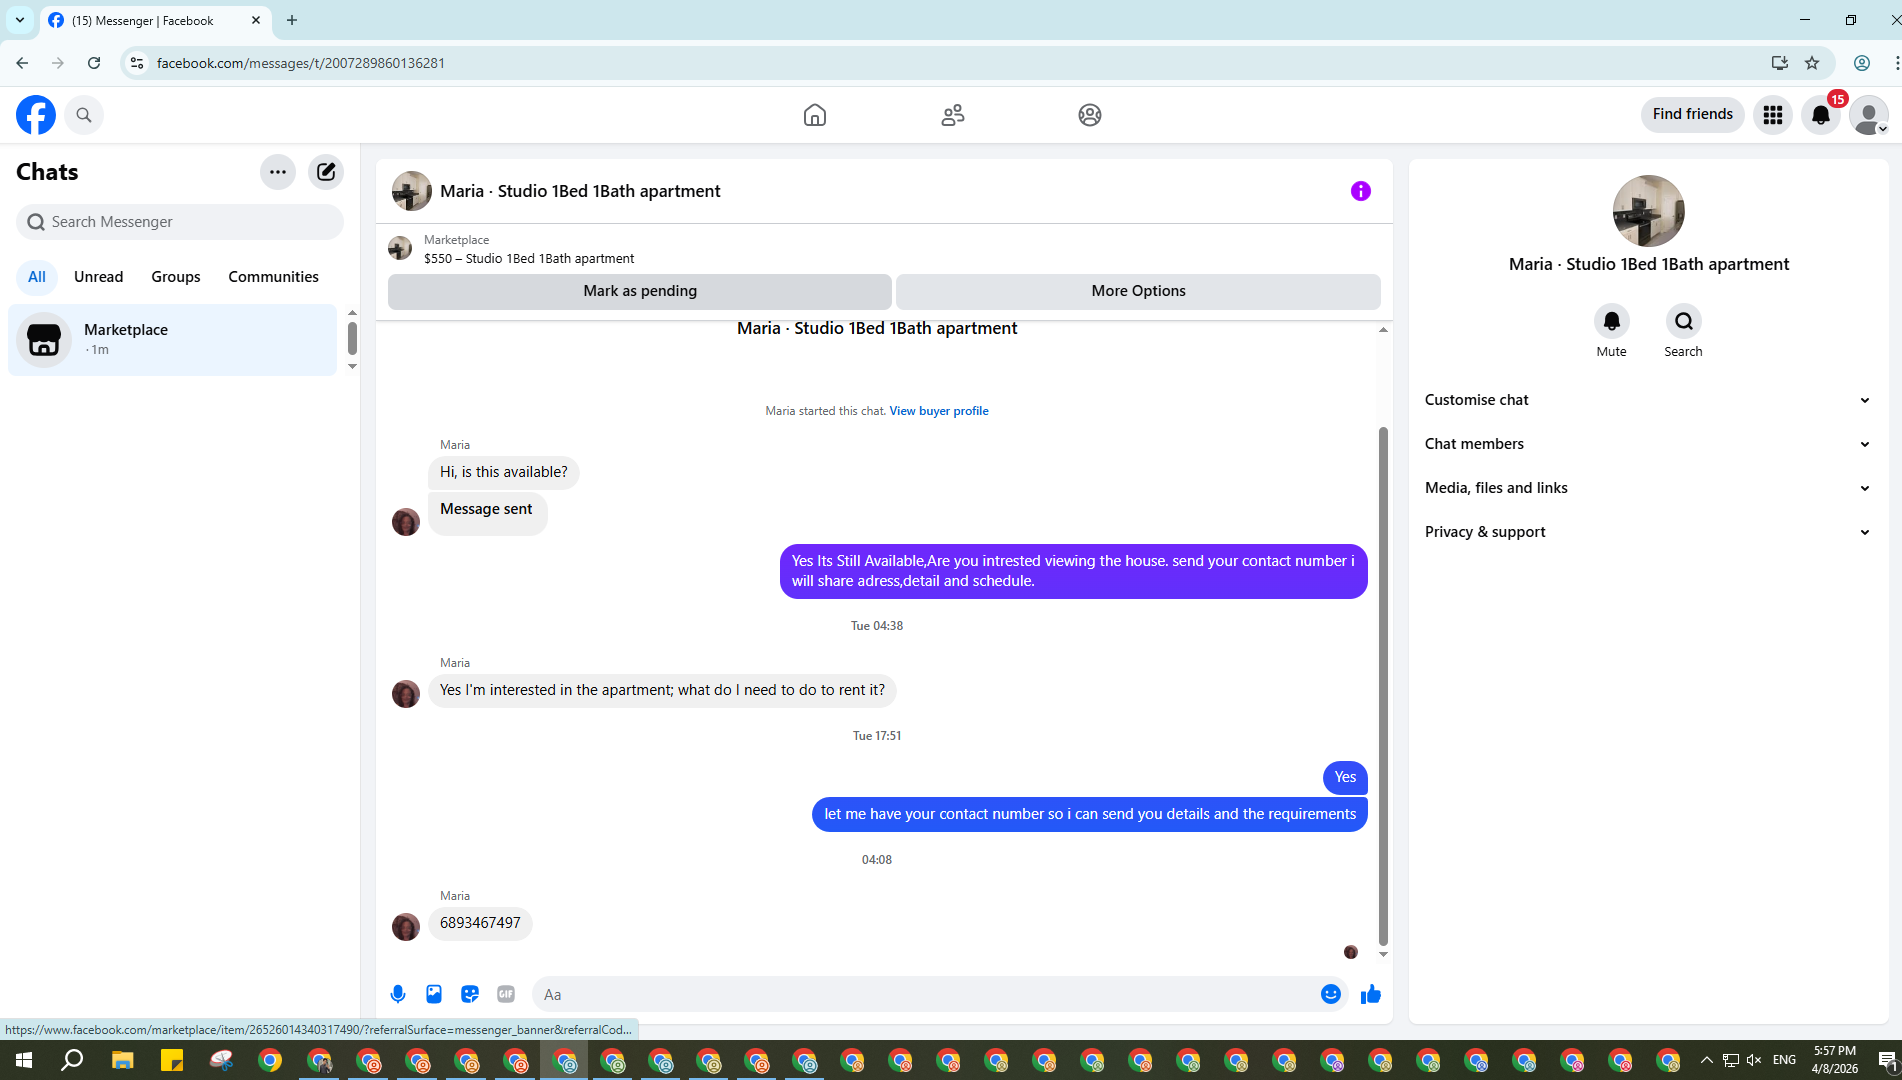Focus the Search Messenger field
Image resolution: width=1902 pixels, height=1080 pixels.
(x=180, y=222)
